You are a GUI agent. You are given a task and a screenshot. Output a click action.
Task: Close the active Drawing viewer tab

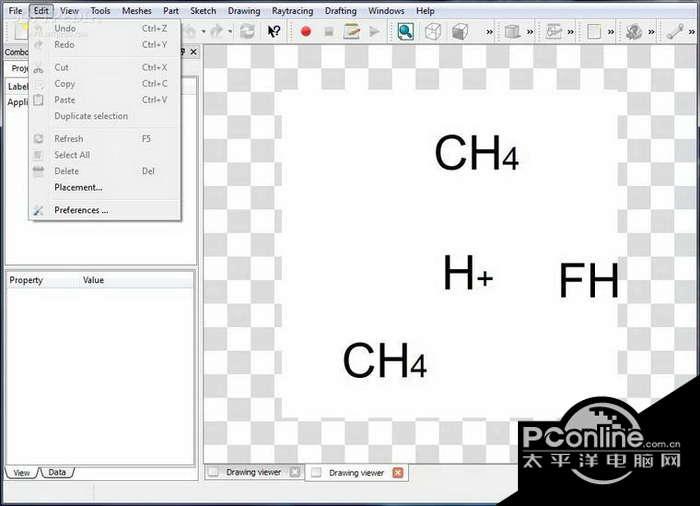click(x=397, y=473)
